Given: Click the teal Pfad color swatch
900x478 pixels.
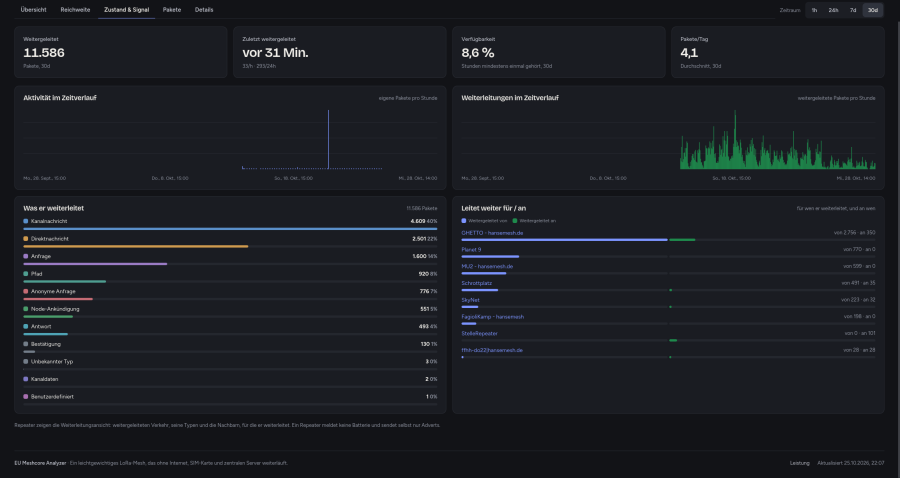Looking at the screenshot, I should click(26, 274).
